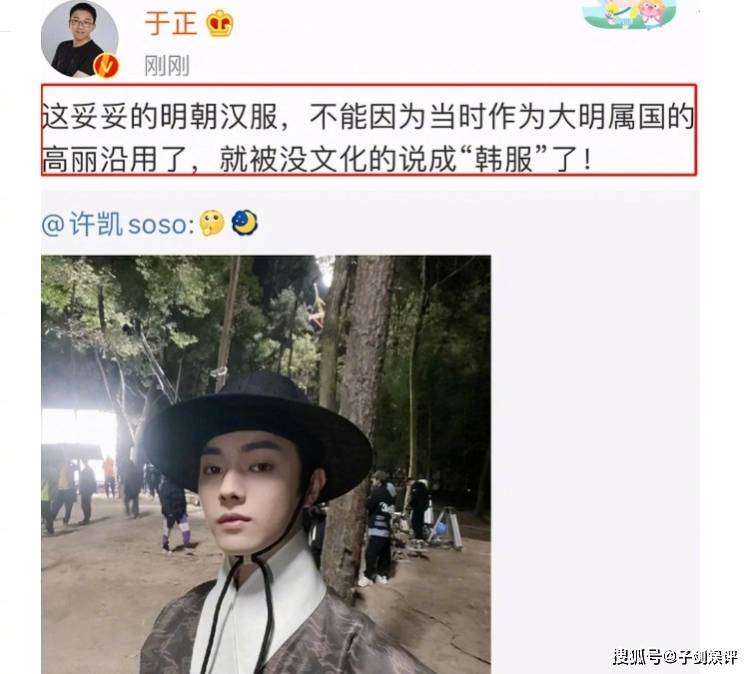Open the 于正 username link
The height and width of the screenshot is (674, 752).
pos(171,23)
